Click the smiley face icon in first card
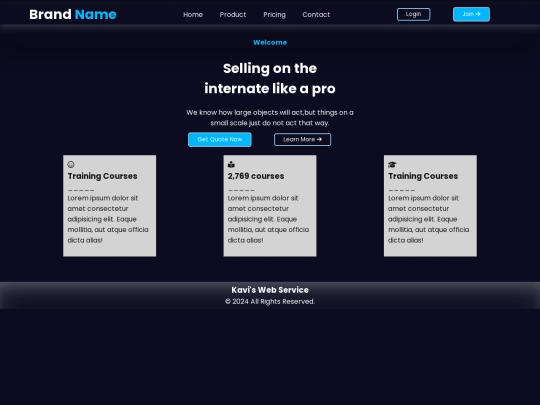540x405 pixels. [71, 165]
